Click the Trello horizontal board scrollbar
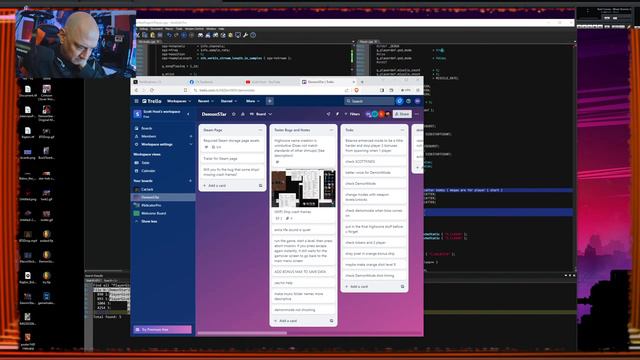 click(242, 333)
